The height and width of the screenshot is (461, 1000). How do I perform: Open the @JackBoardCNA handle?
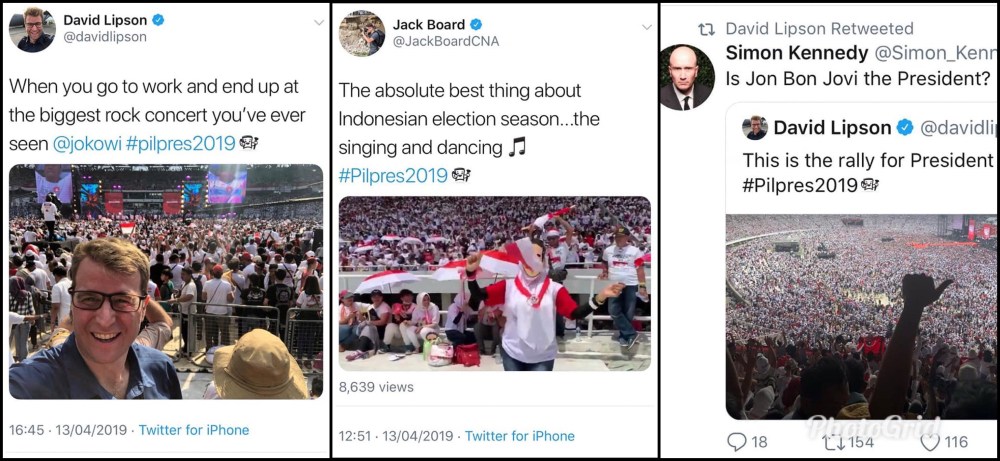click(446, 42)
